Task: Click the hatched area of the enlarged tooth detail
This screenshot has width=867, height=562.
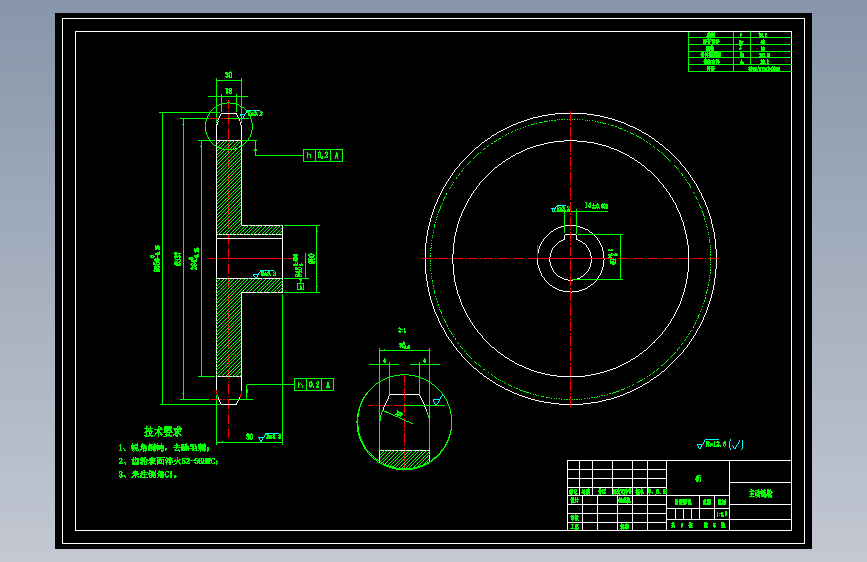Action: (x=404, y=457)
